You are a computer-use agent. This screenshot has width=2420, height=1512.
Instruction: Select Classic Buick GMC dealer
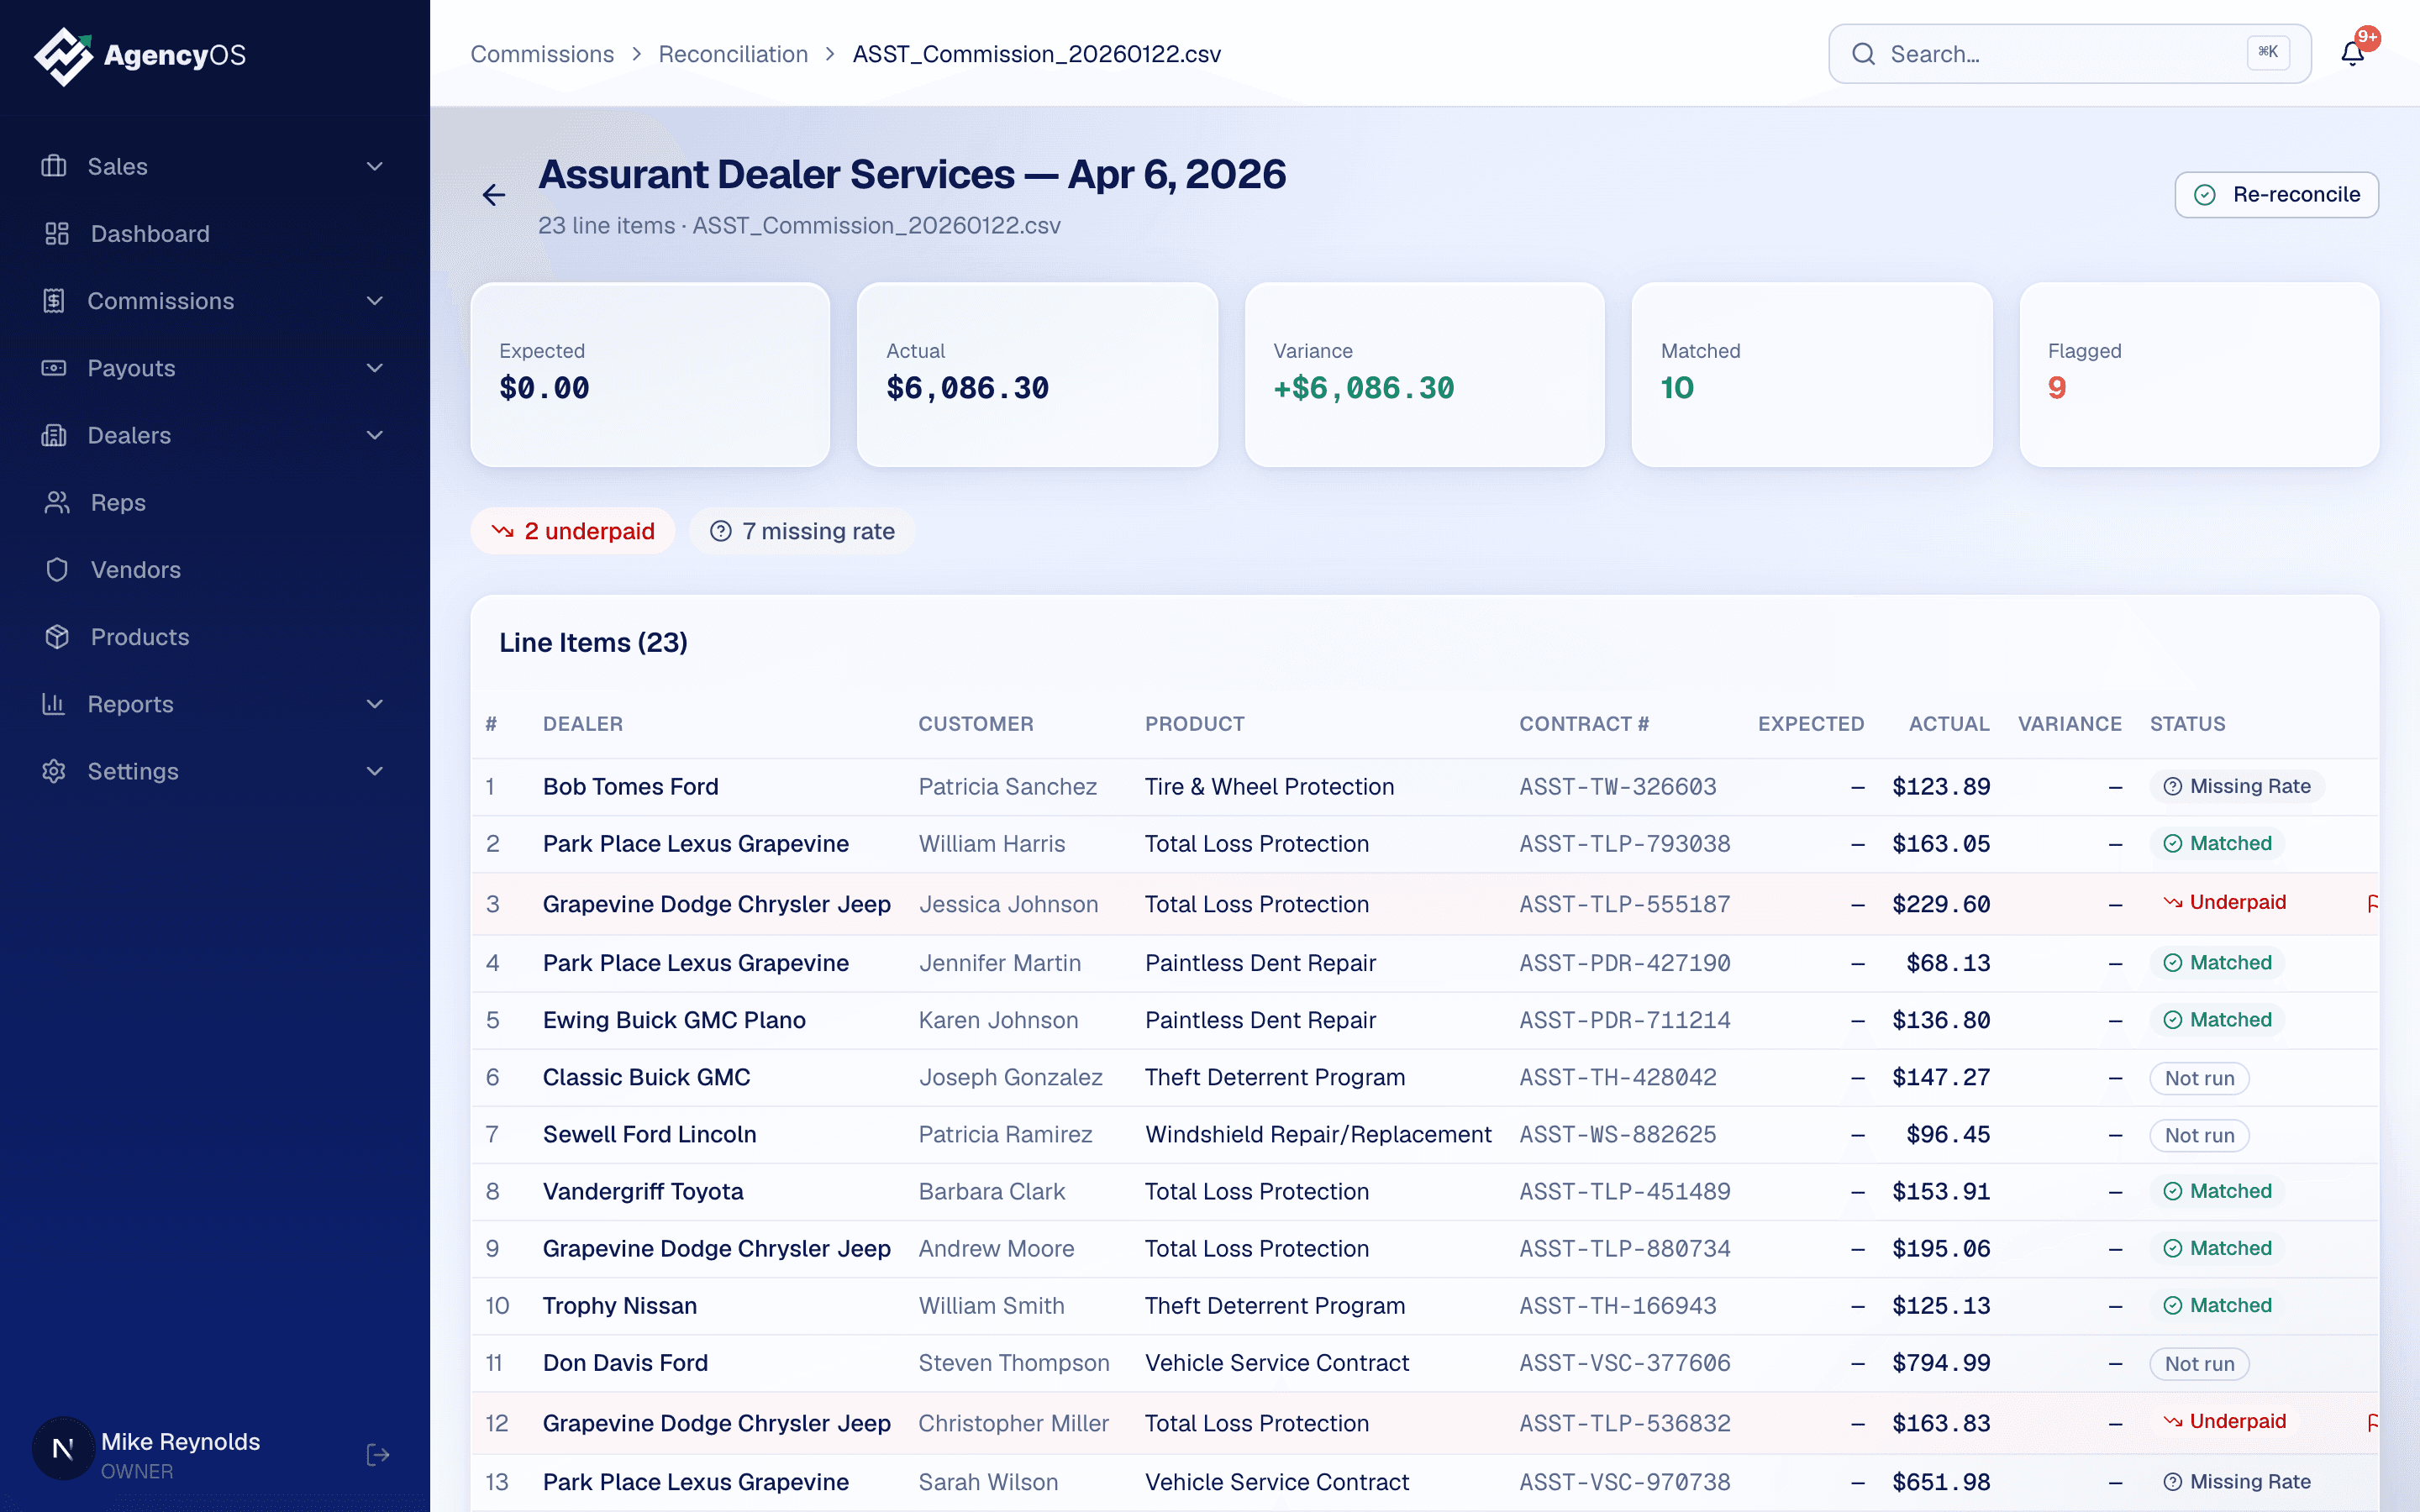click(646, 1076)
